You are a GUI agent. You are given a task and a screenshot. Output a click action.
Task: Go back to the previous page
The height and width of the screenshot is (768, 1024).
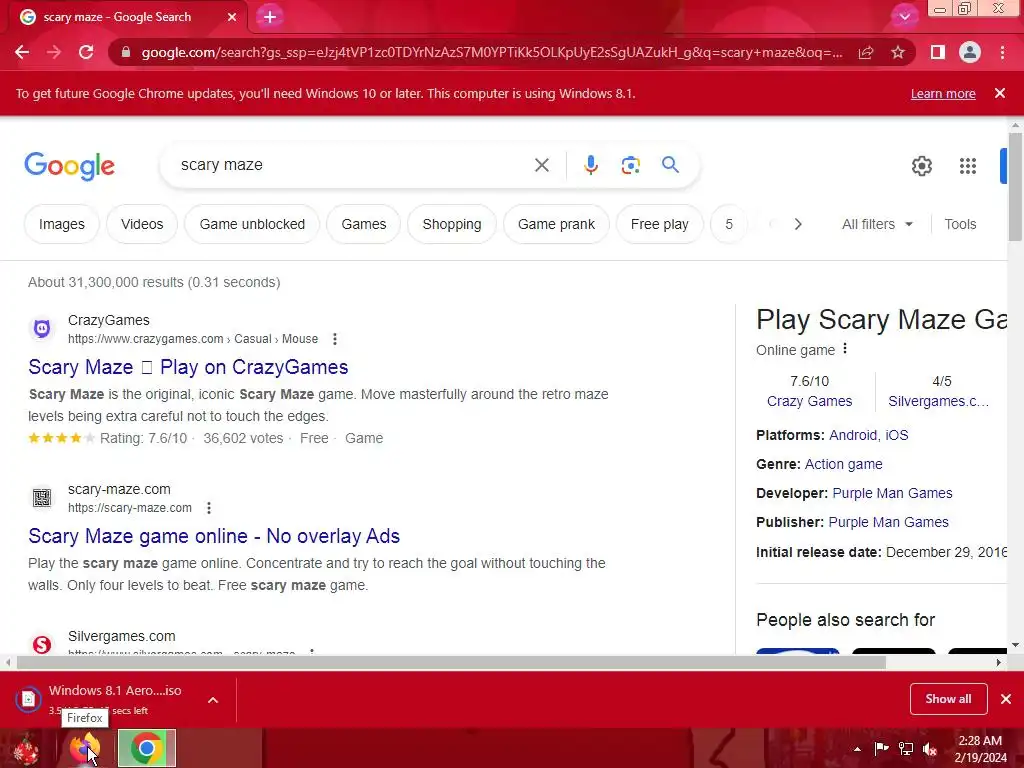pos(22,52)
